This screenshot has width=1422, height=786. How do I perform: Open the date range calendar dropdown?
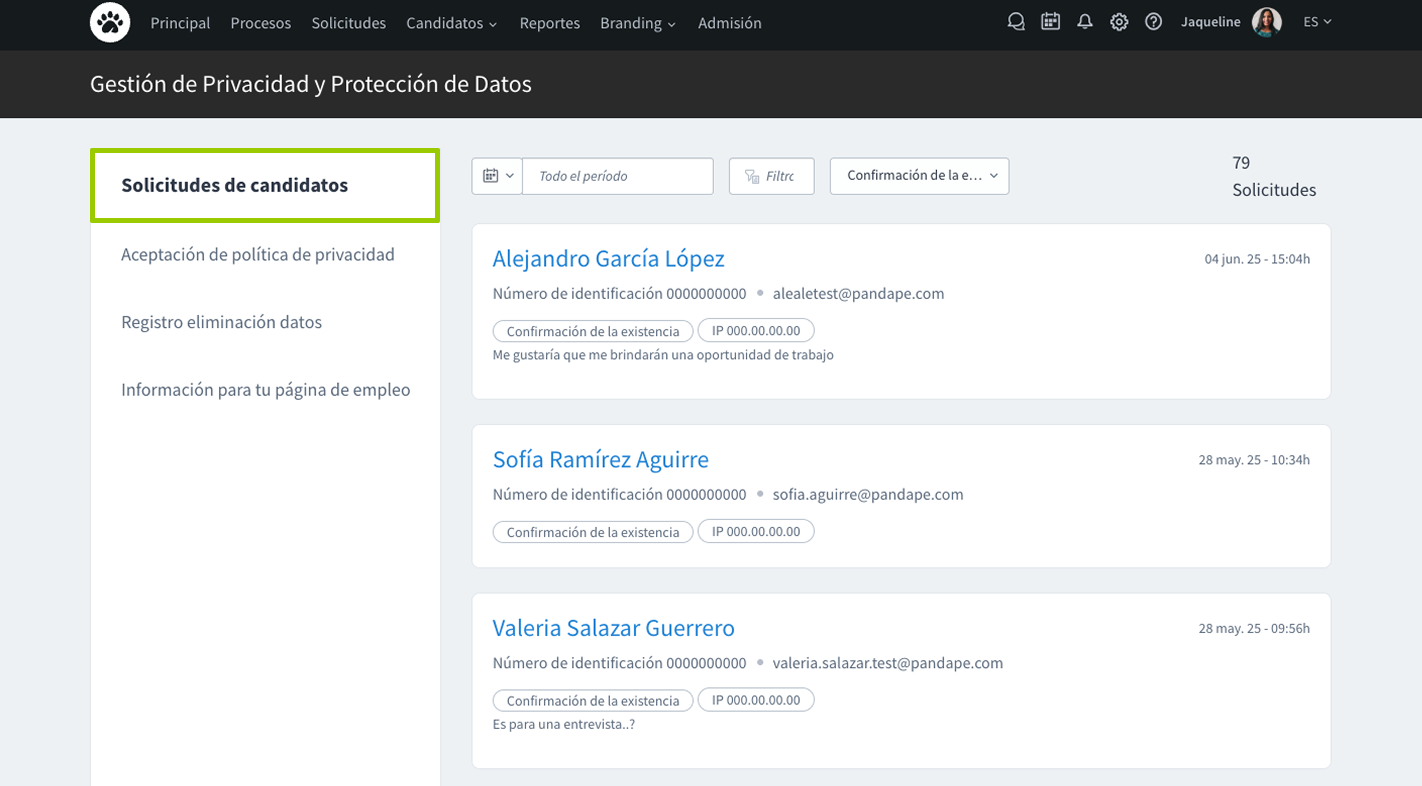(x=497, y=176)
